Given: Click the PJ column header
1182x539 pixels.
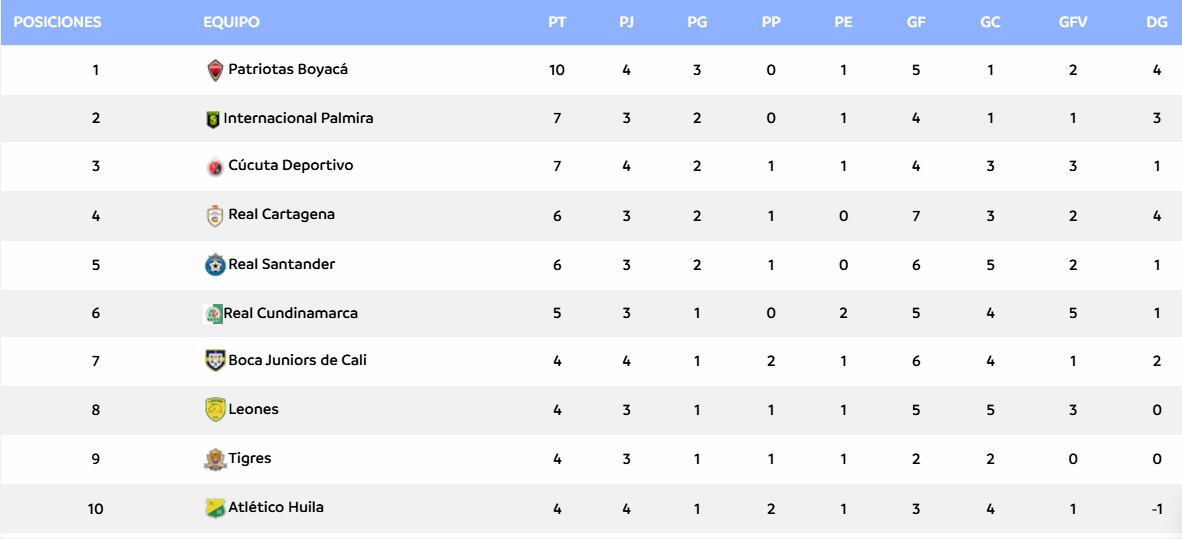Looking at the screenshot, I should tap(627, 22).
